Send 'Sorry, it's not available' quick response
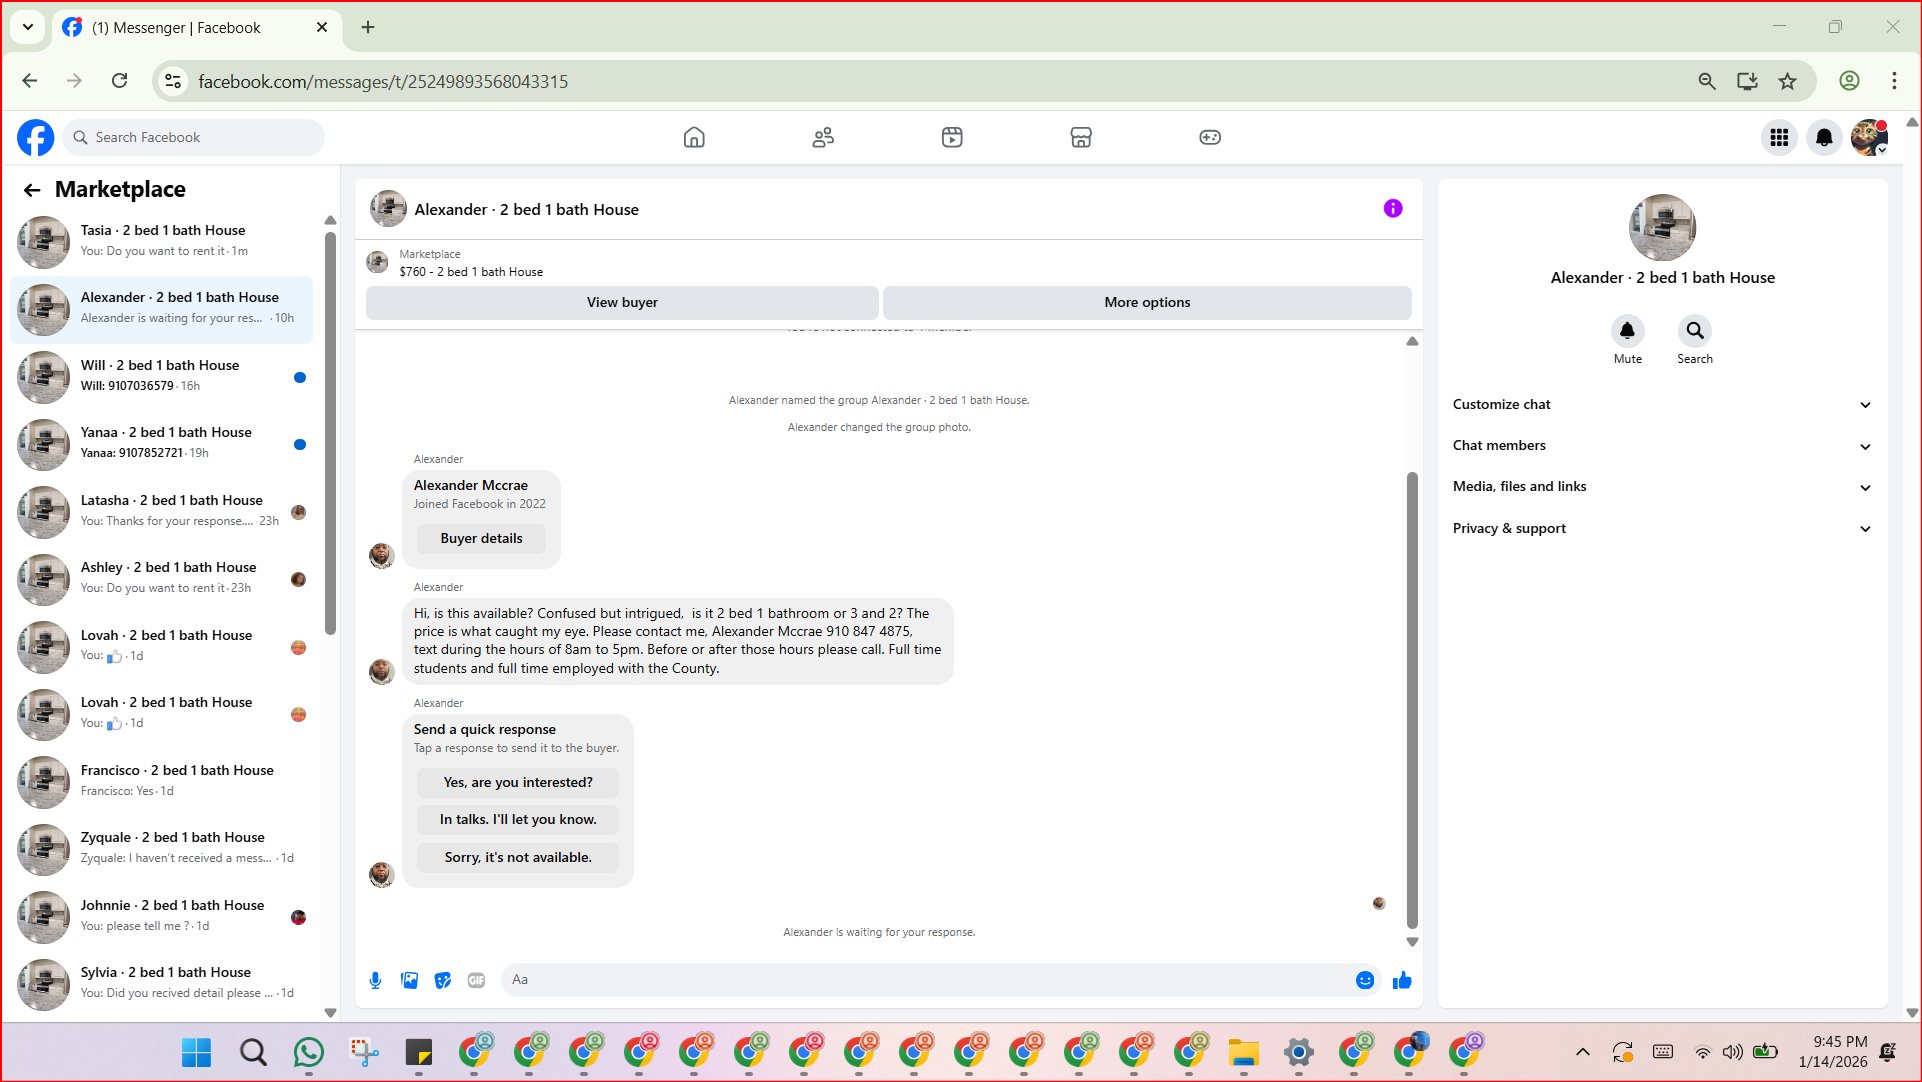The width and height of the screenshot is (1922, 1082). [x=518, y=857]
